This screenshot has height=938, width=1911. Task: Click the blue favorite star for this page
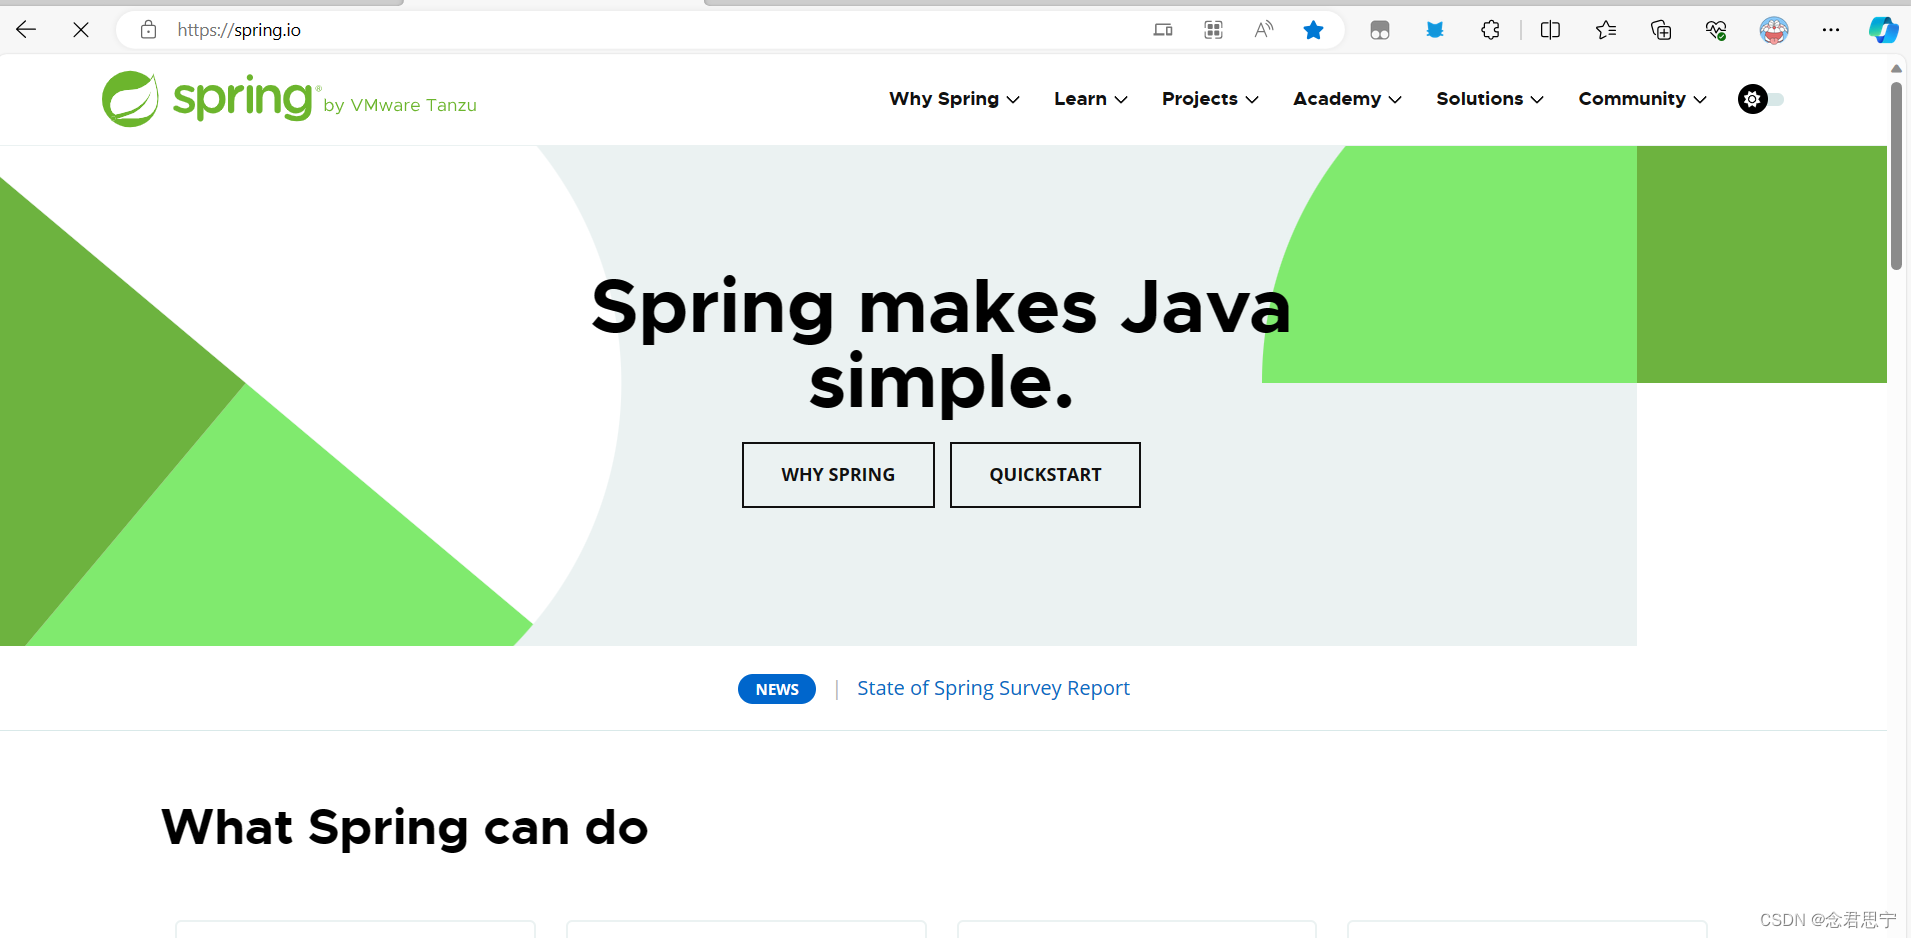(1314, 30)
